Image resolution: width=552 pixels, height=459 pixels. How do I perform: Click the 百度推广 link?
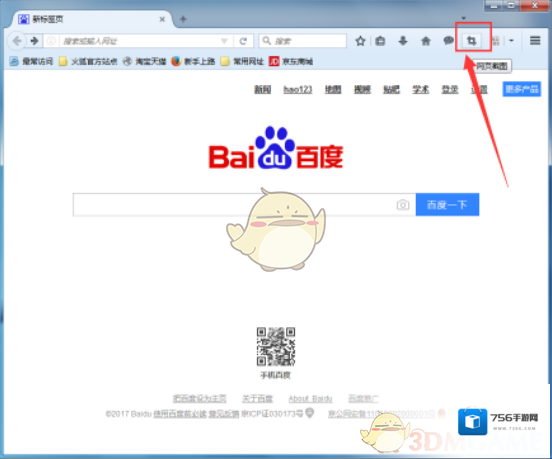pos(363,398)
